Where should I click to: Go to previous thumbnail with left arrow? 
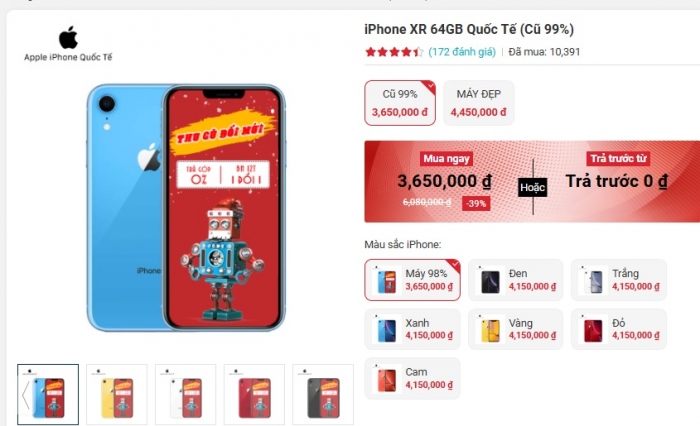tap(25, 395)
